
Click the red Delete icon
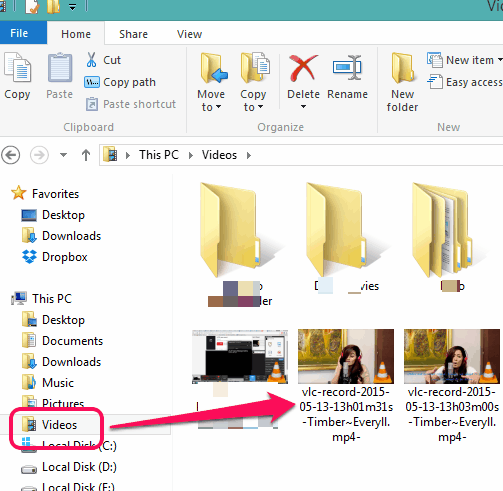303,68
